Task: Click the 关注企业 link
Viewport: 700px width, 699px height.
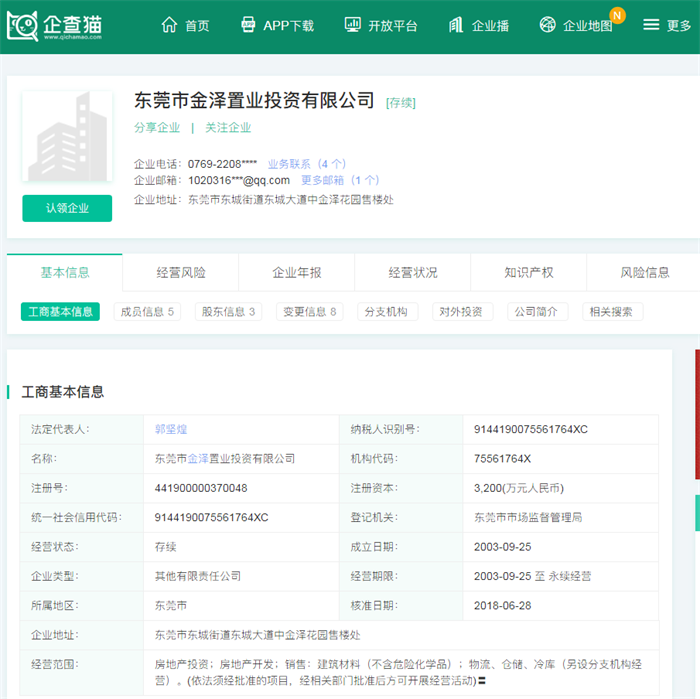Action: click(228, 128)
